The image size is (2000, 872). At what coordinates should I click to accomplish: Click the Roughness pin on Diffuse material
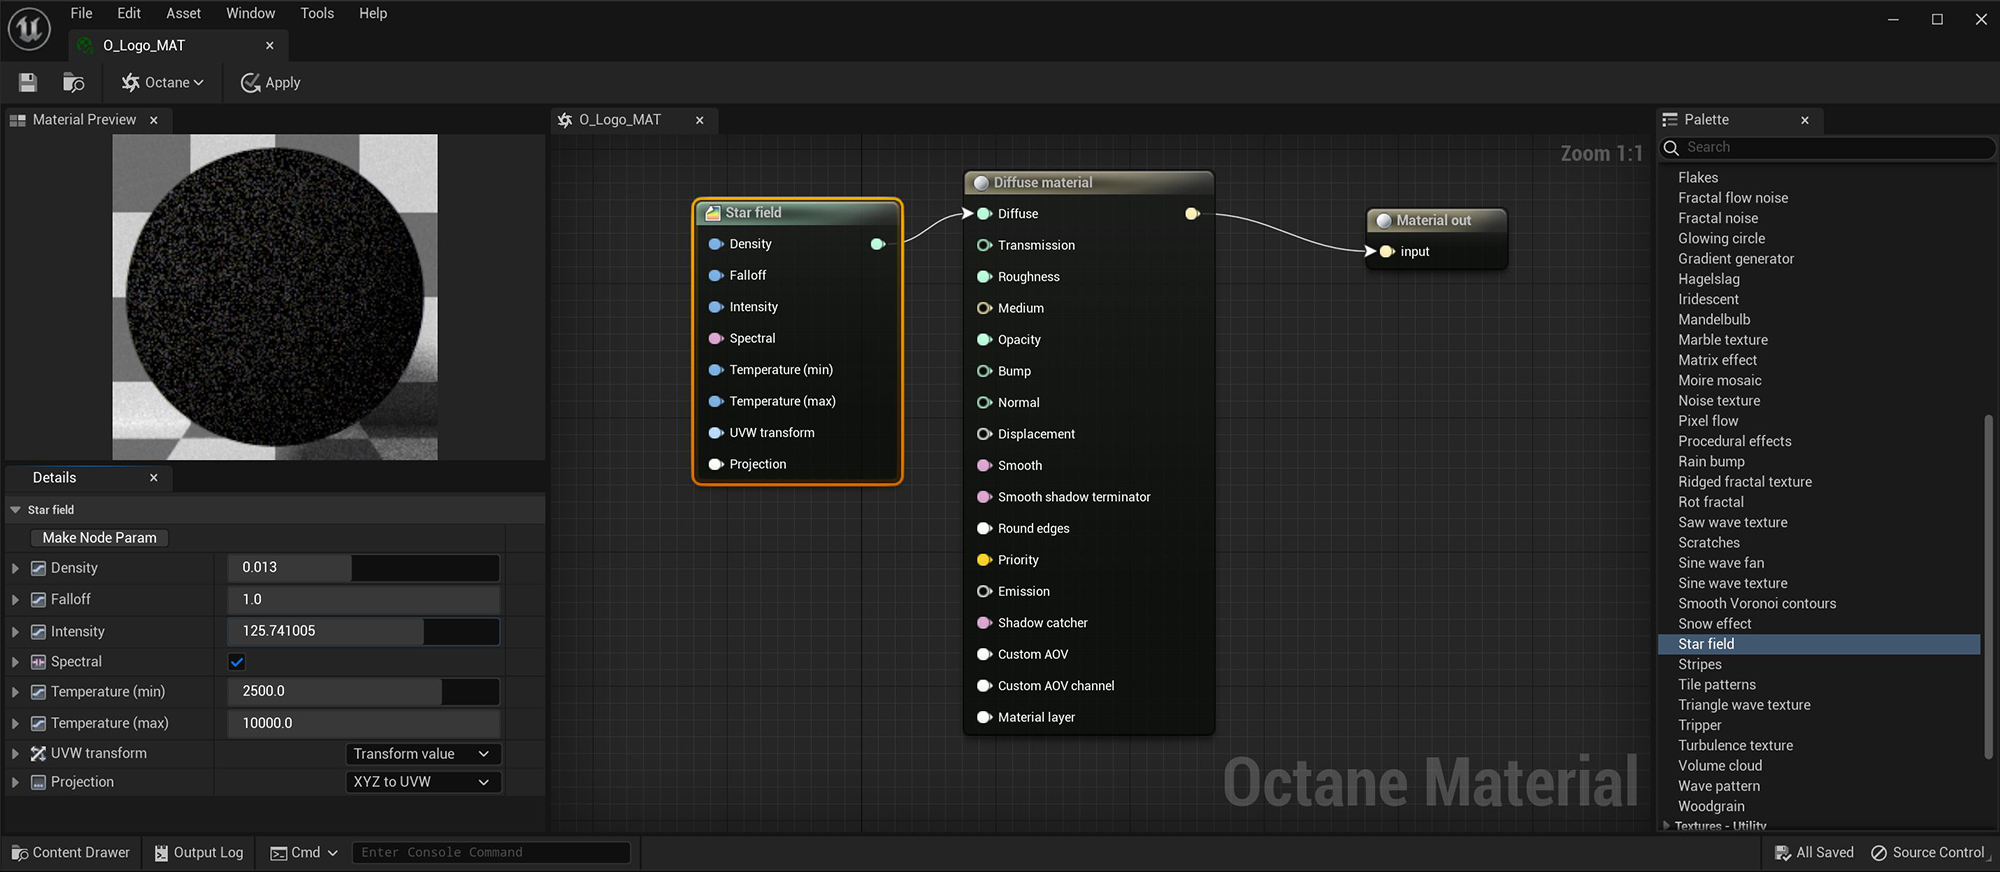click(984, 277)
